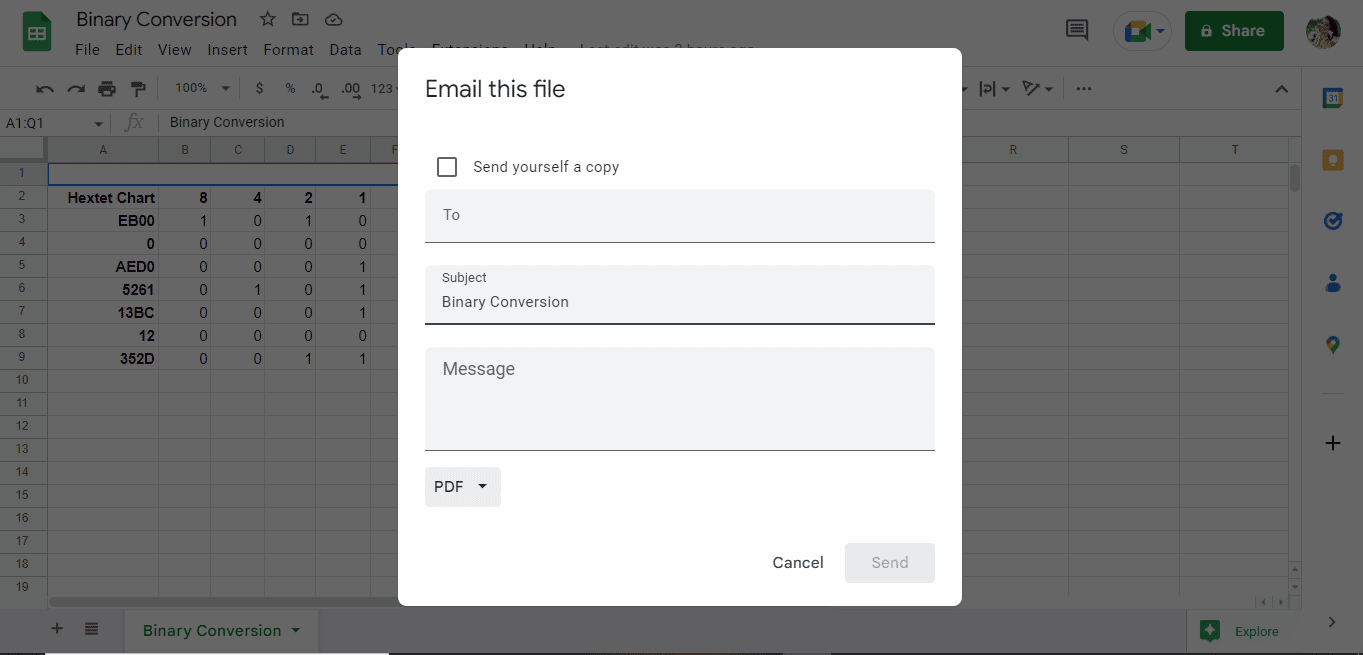
Task: Open the Format menu
Action: (288, 49)
